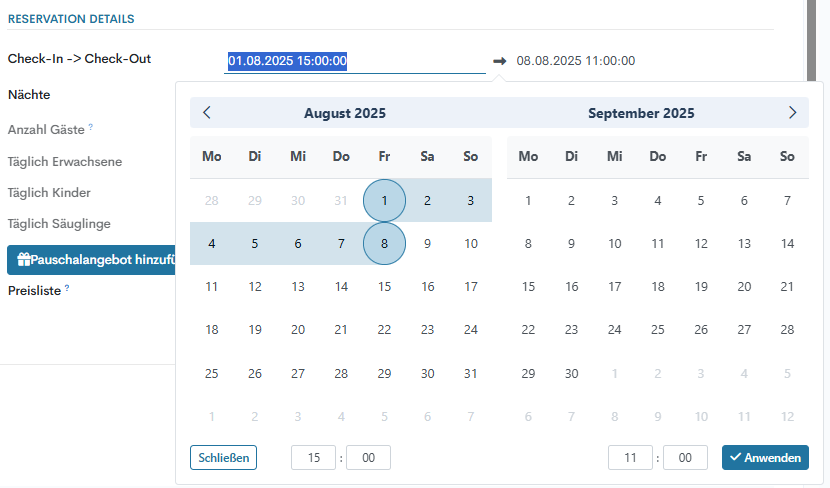Select August 8 in the calendar
The image size is (830, 488).
tap(384, 243)
